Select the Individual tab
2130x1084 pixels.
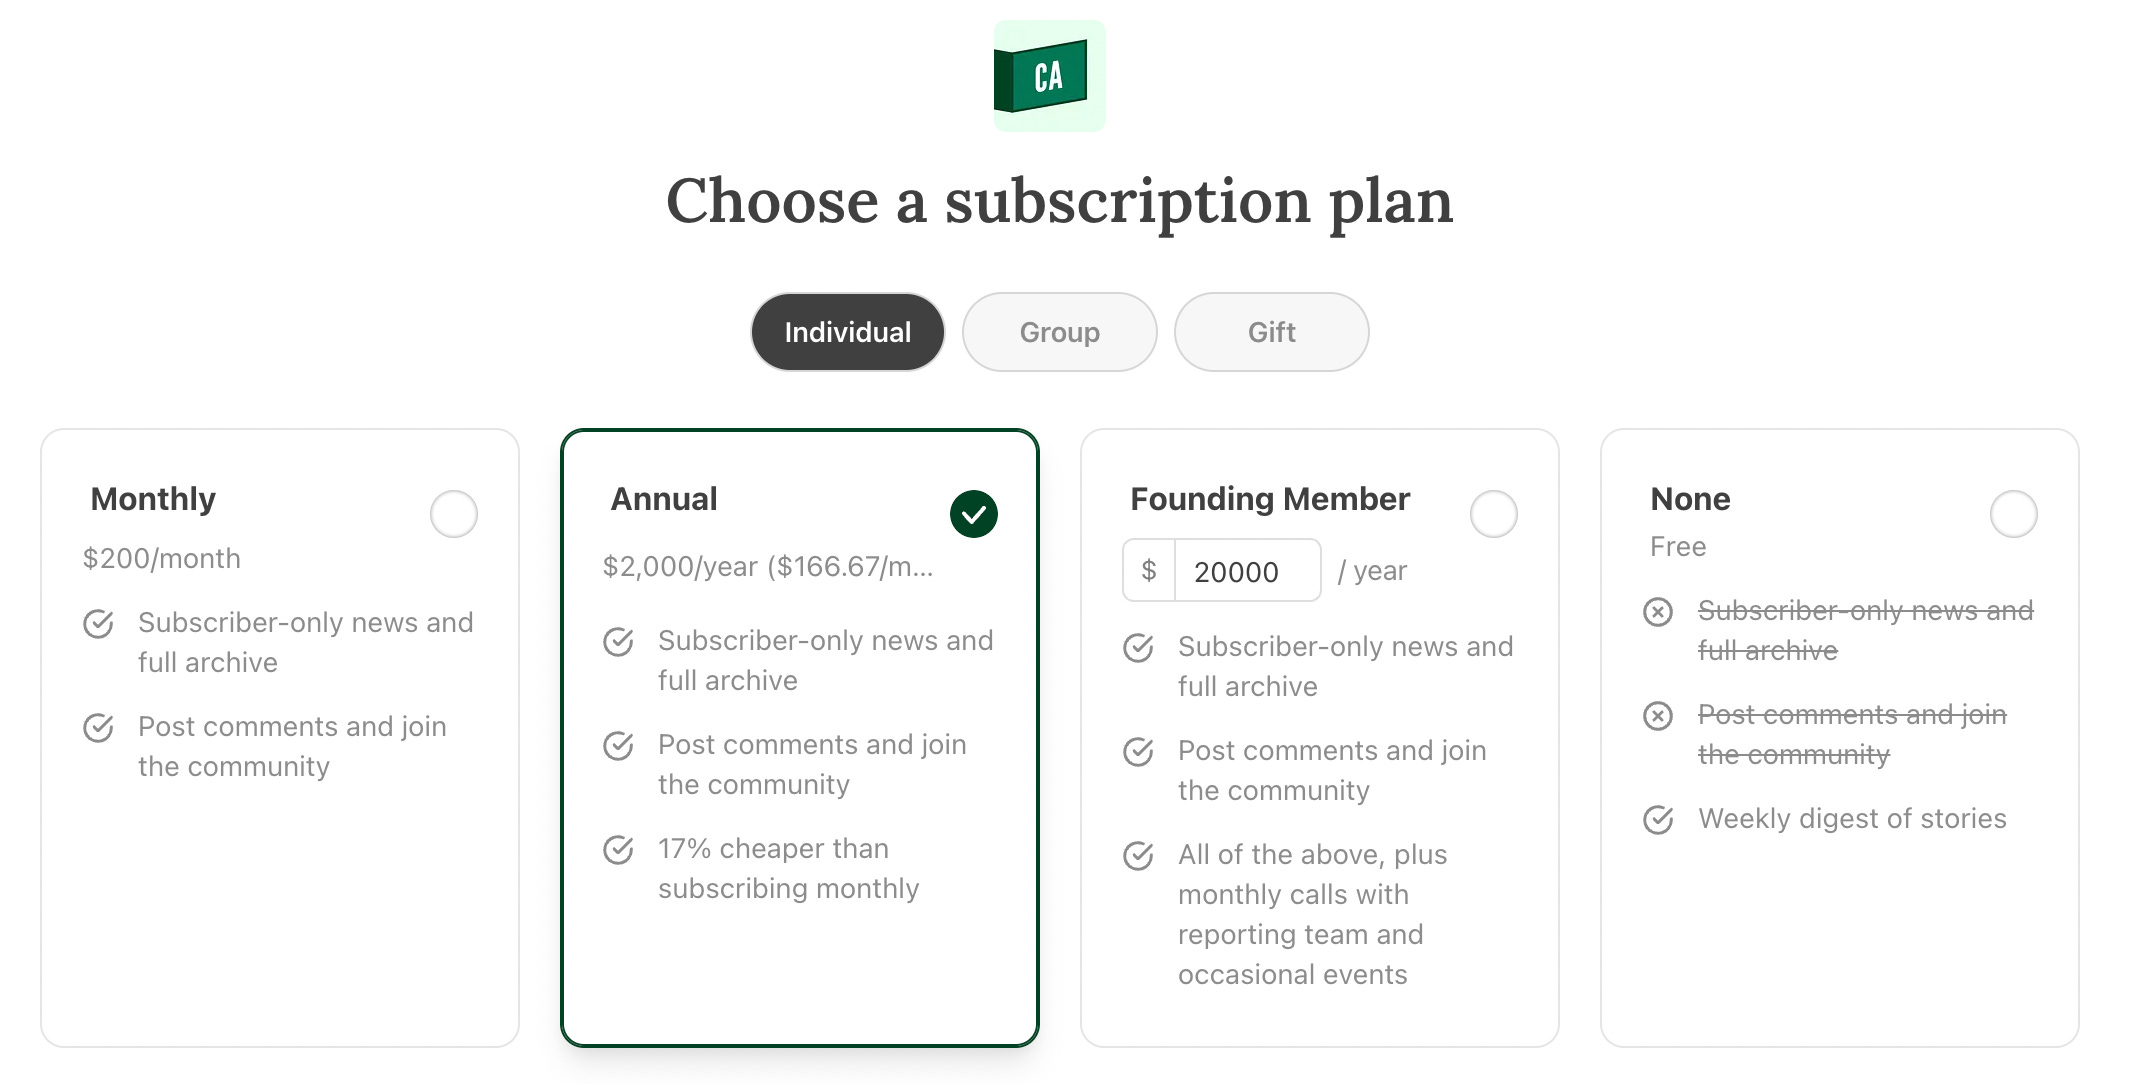pos(846,331)
